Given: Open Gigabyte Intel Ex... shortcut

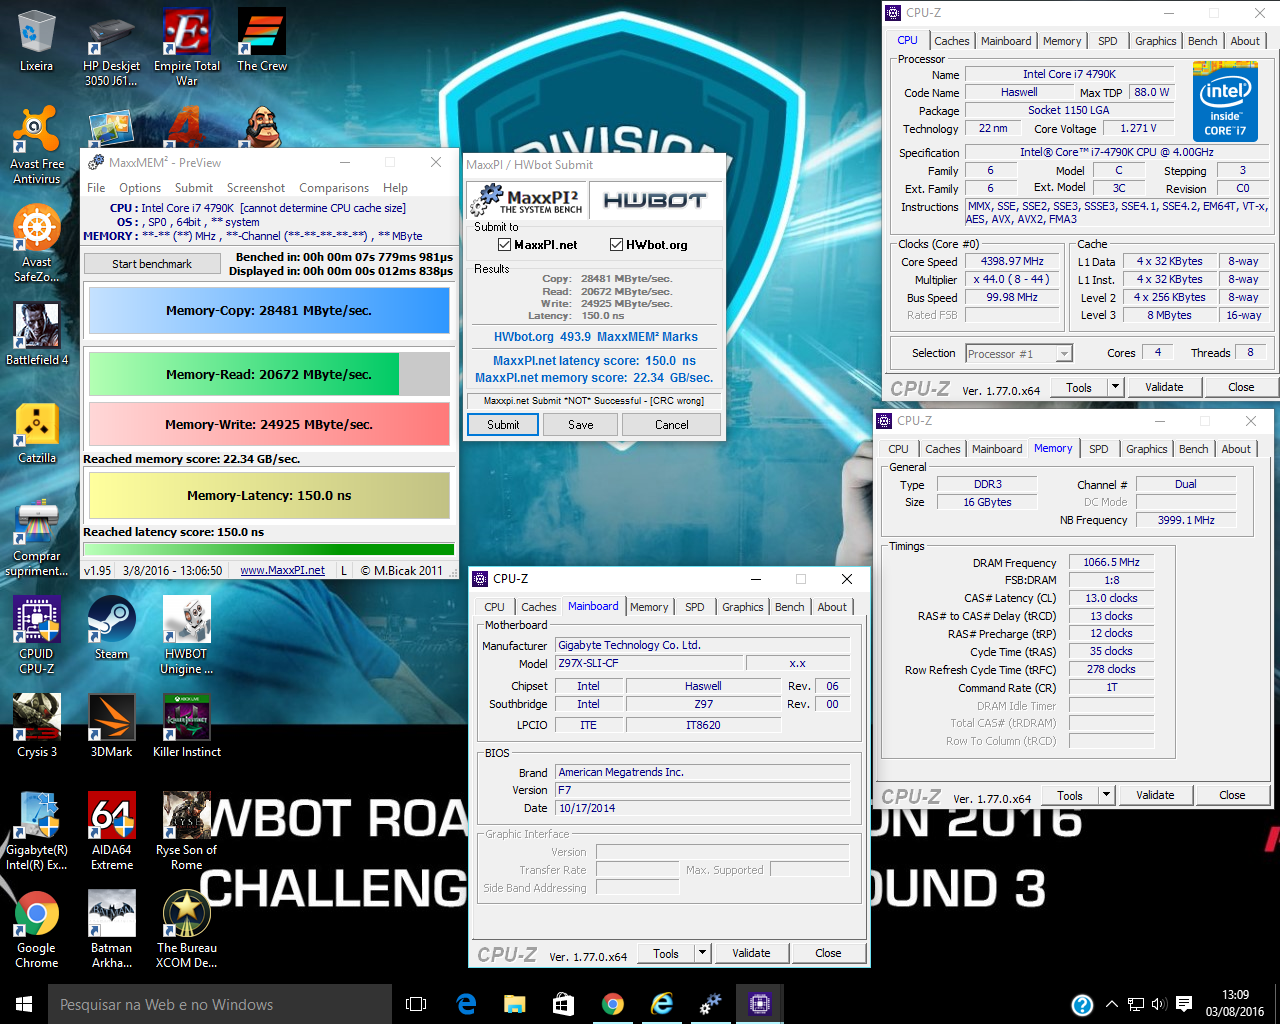Looking at the screenshot, I should pyautogui.click(x=37, y=832).
